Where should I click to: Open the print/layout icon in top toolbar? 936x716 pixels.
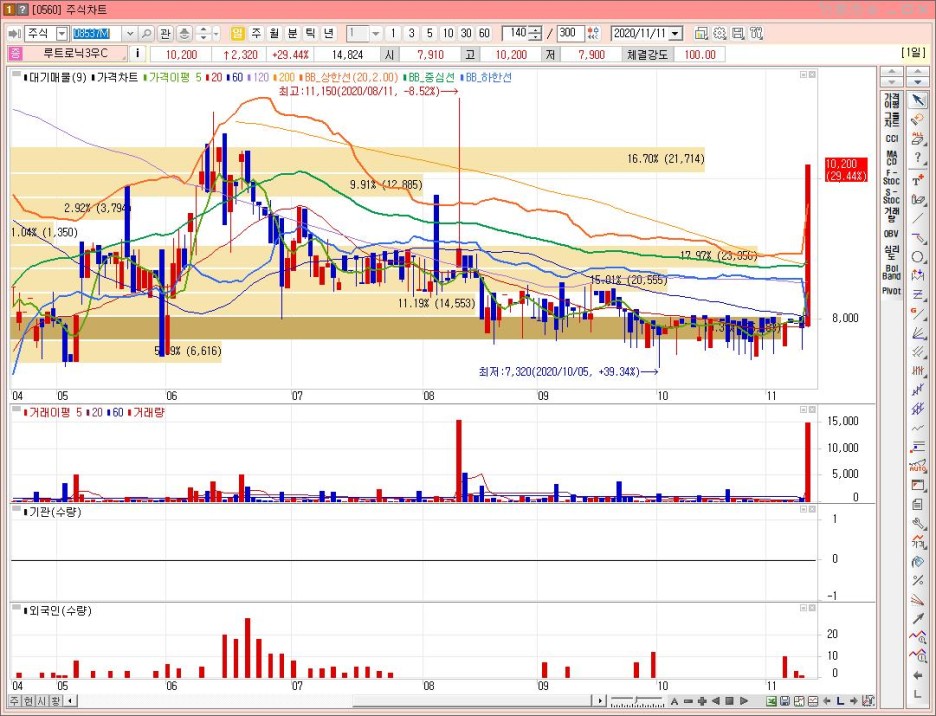(x=738, y=33)
